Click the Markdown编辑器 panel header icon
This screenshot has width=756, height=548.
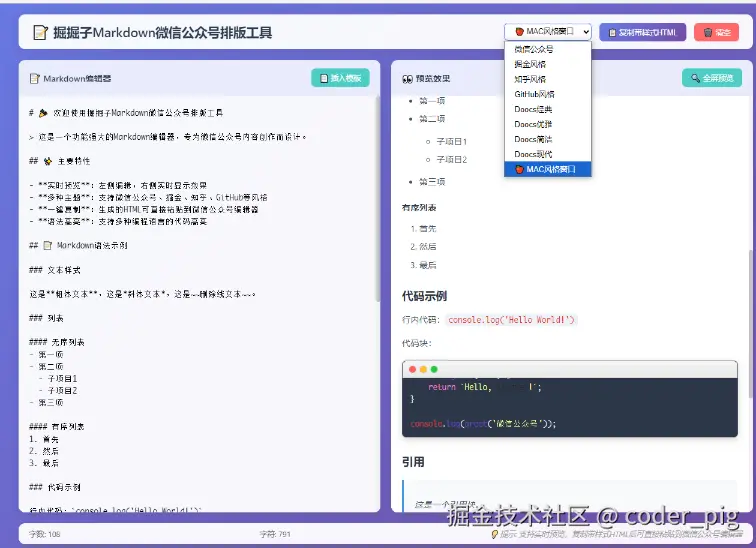tap(35, 79)
